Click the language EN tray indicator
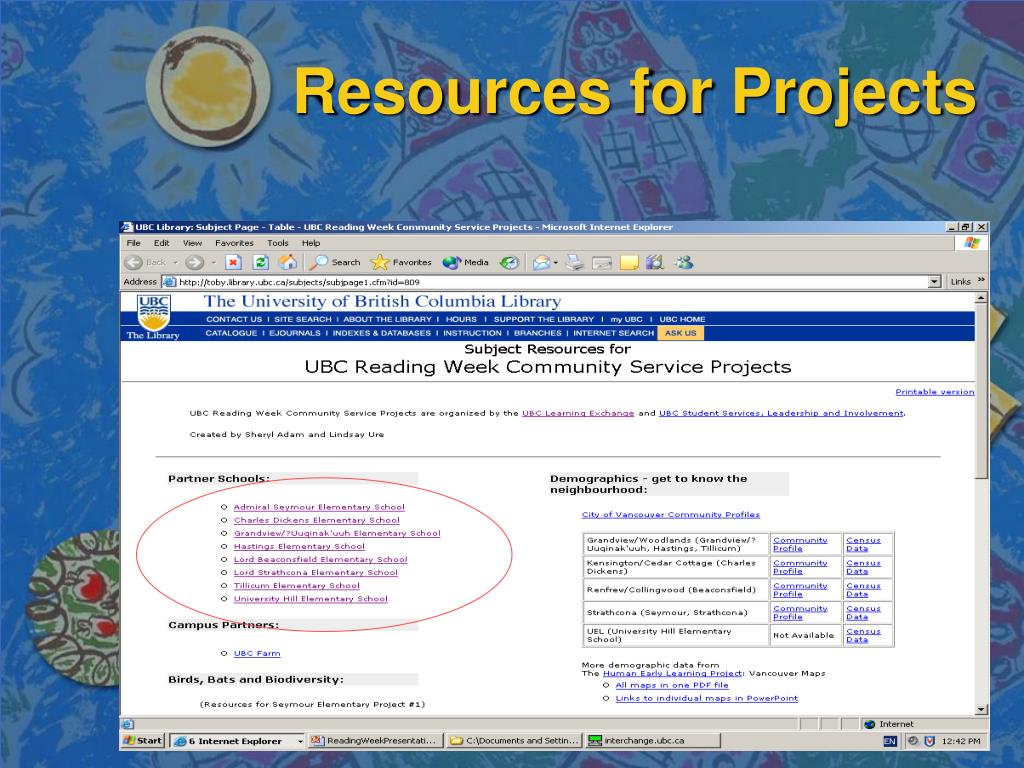Viewport: 1024px width, 768px height. [x=889, y=741]
